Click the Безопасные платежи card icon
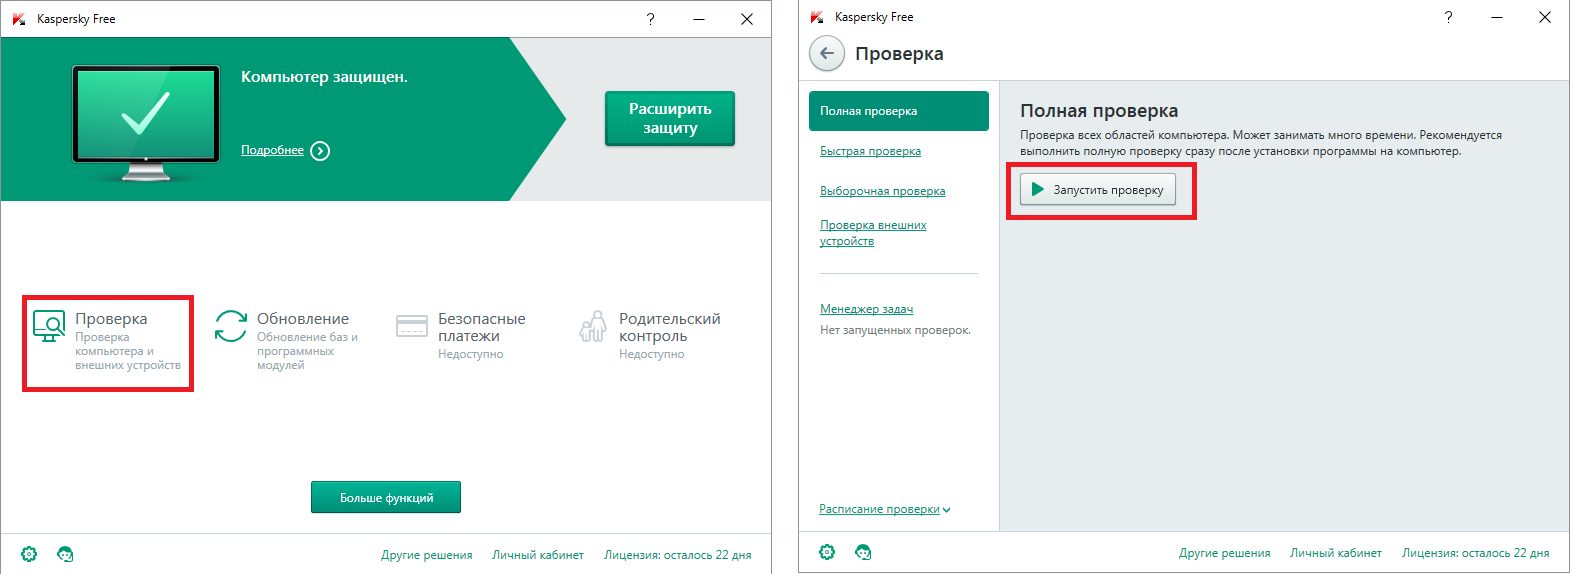Image resolution: width=1574 pixels, height=574 pixels. 412,326
